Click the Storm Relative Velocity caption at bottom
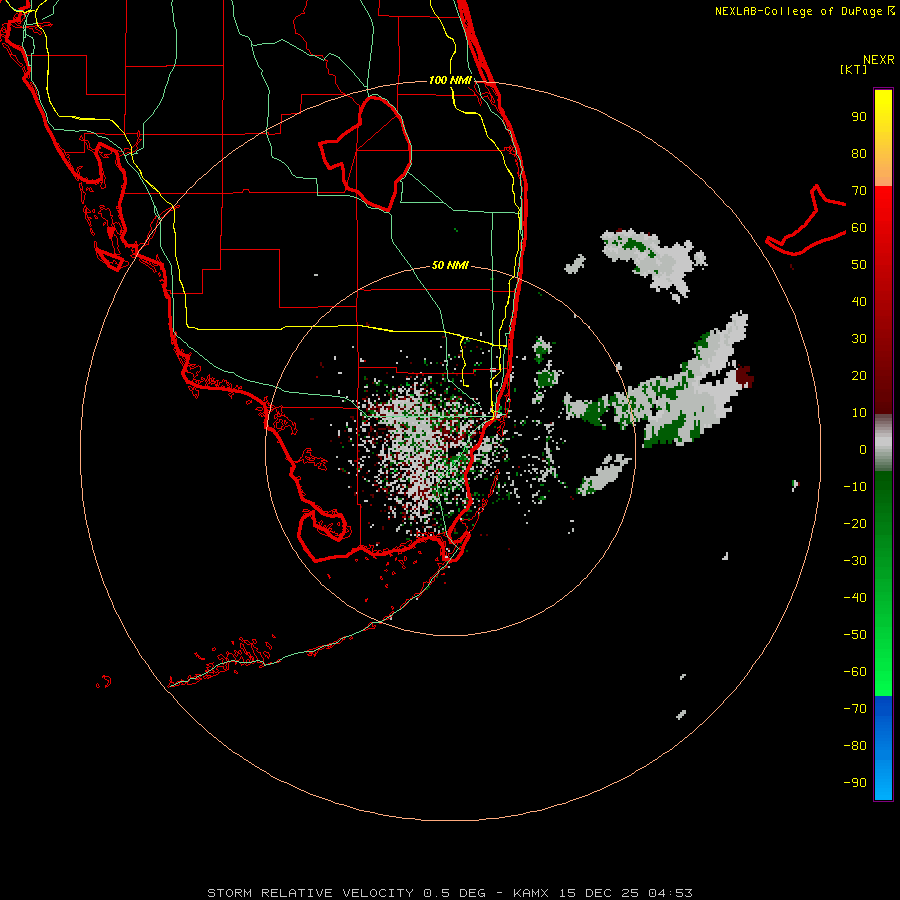This screenshot has width=900, height=900. [x=450, y=893]
